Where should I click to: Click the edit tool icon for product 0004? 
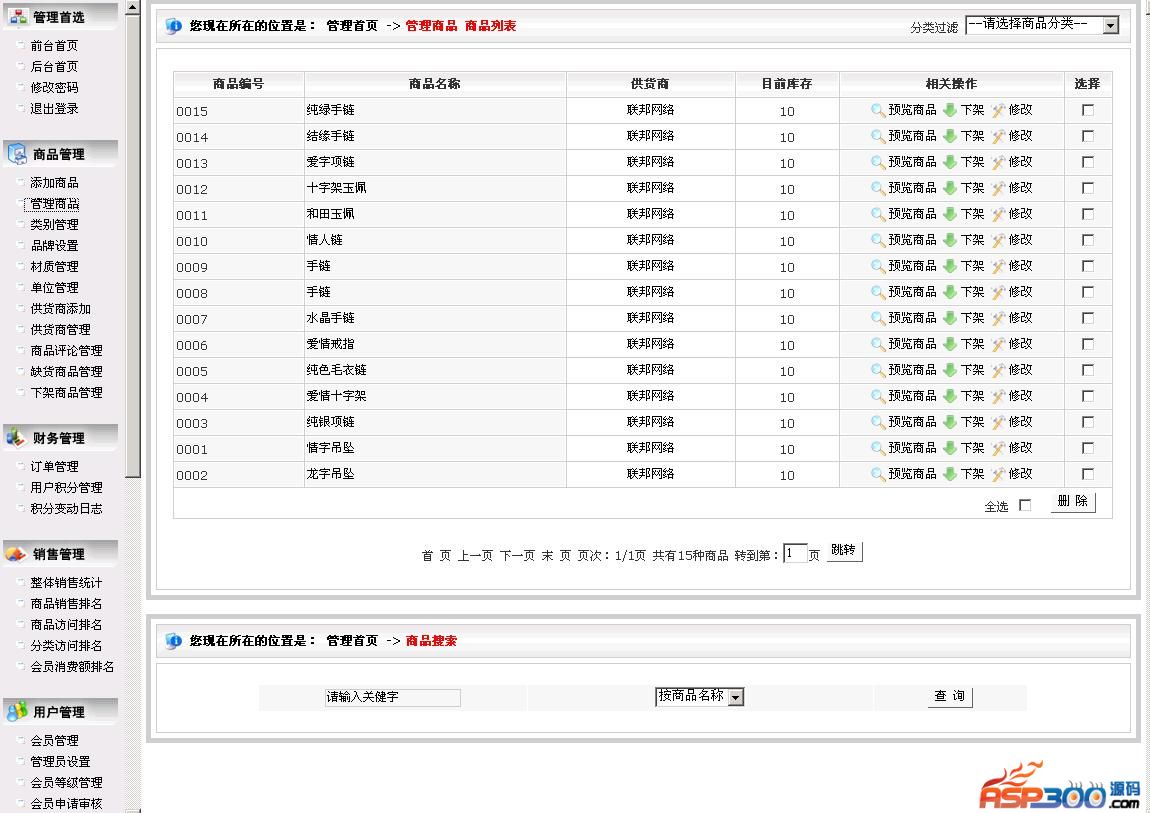998,397
